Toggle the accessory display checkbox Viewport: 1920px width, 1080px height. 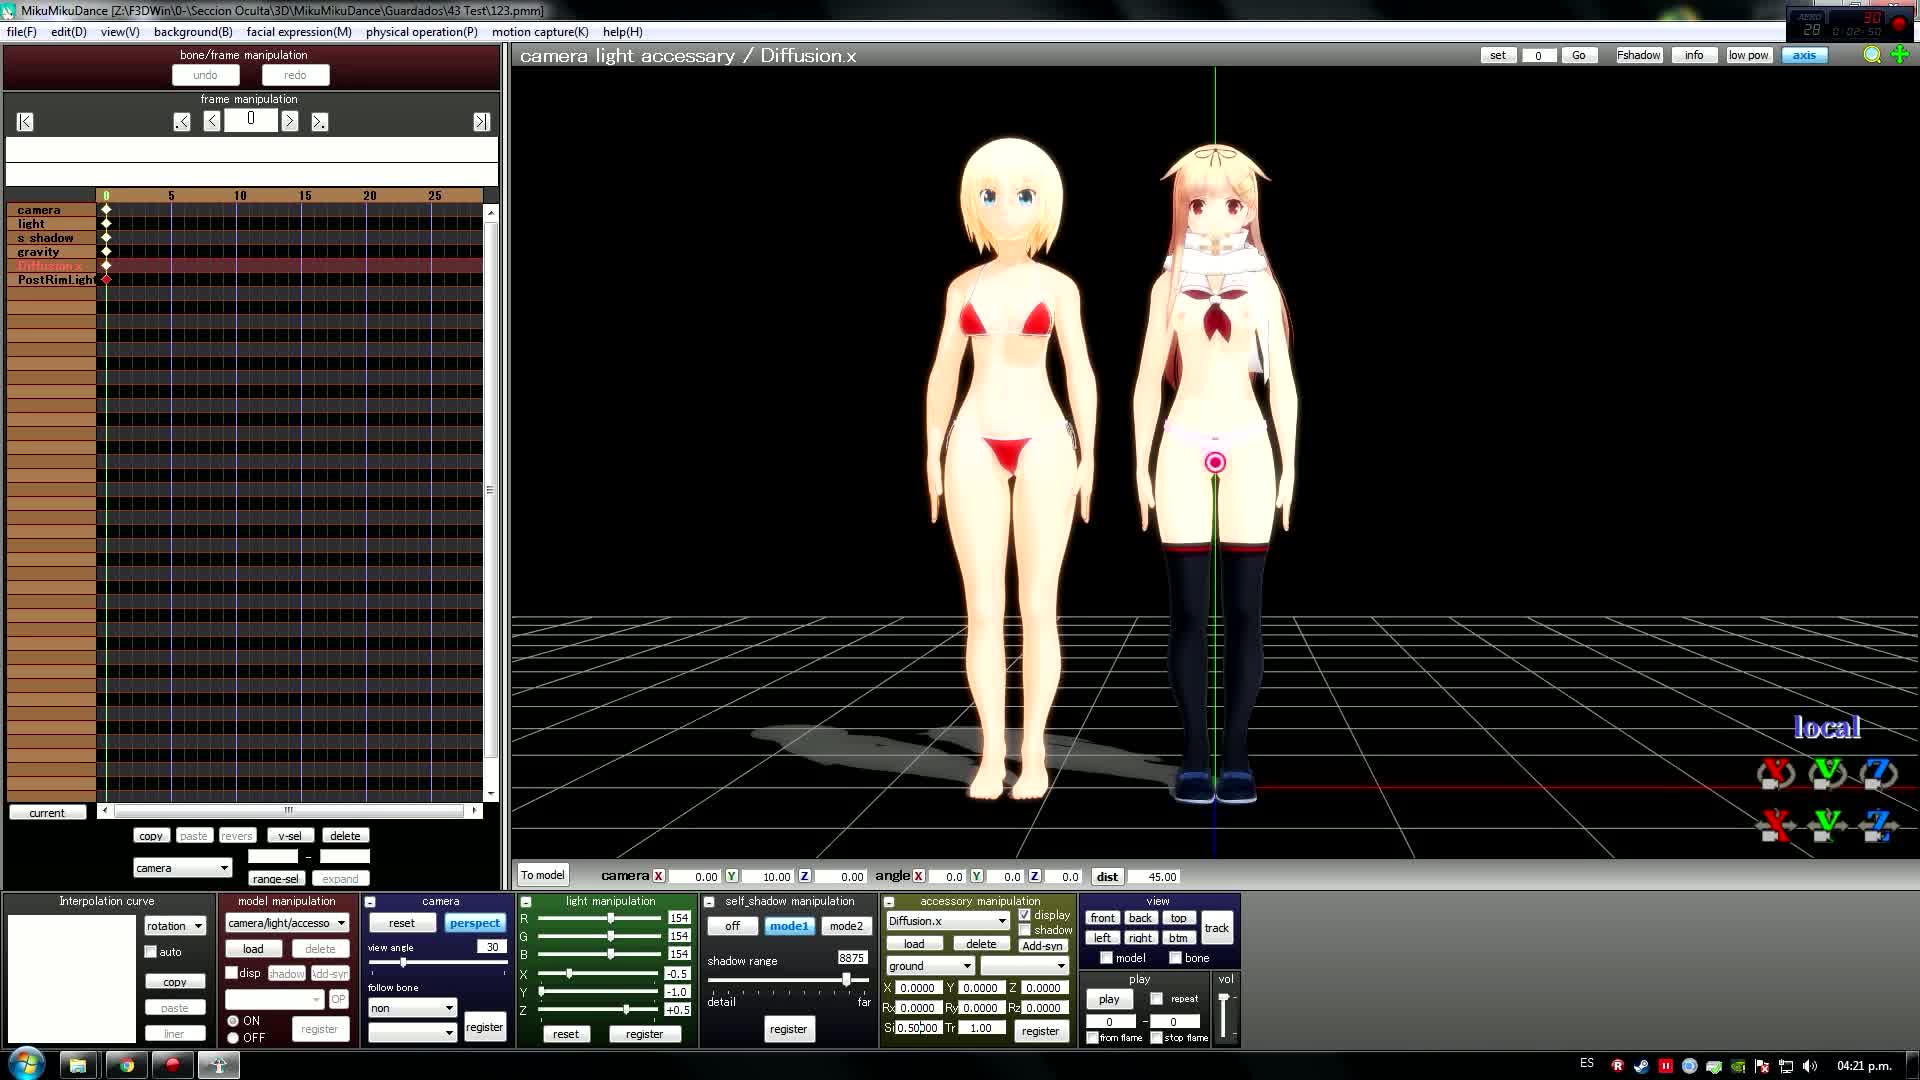click(x=1025, y=915)
